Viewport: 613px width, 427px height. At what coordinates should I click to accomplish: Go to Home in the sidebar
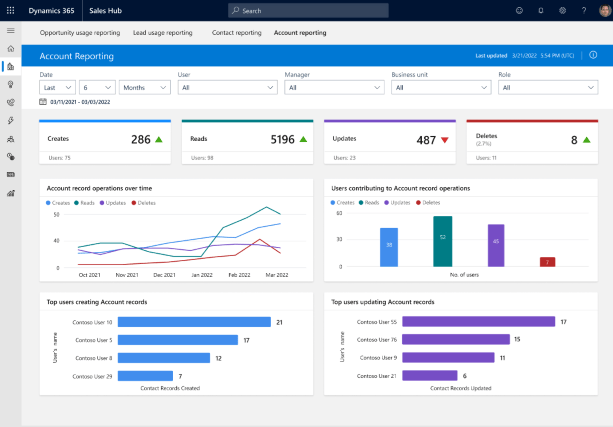(x=10, y=48)
